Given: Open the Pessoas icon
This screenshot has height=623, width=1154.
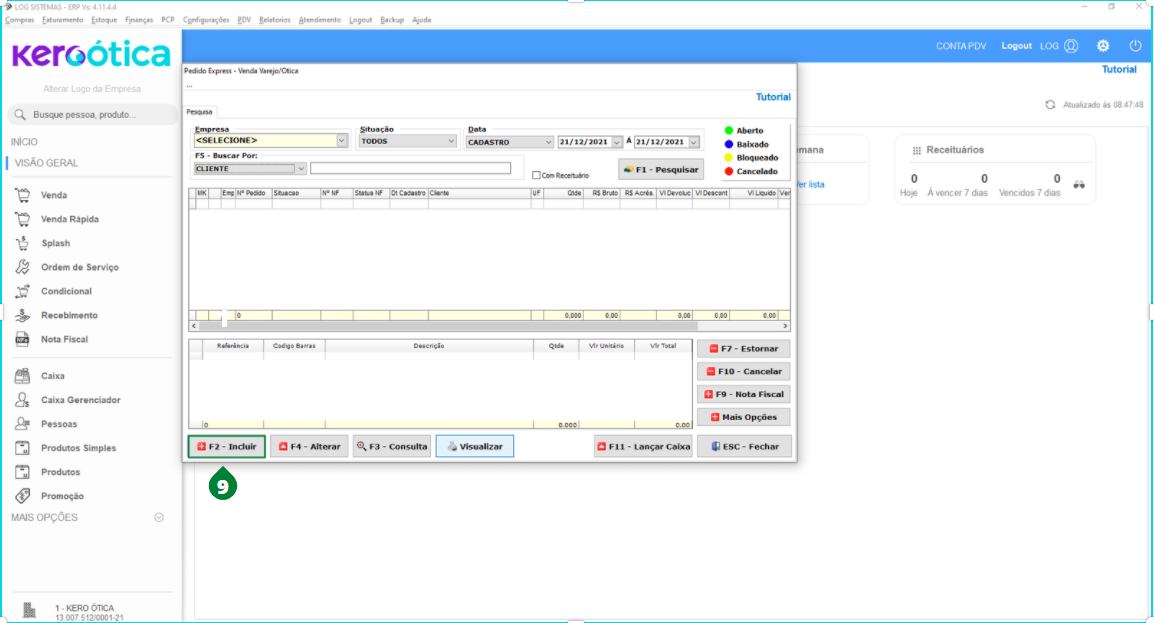Looking at the screenshot, I should [x=23, y=424].
